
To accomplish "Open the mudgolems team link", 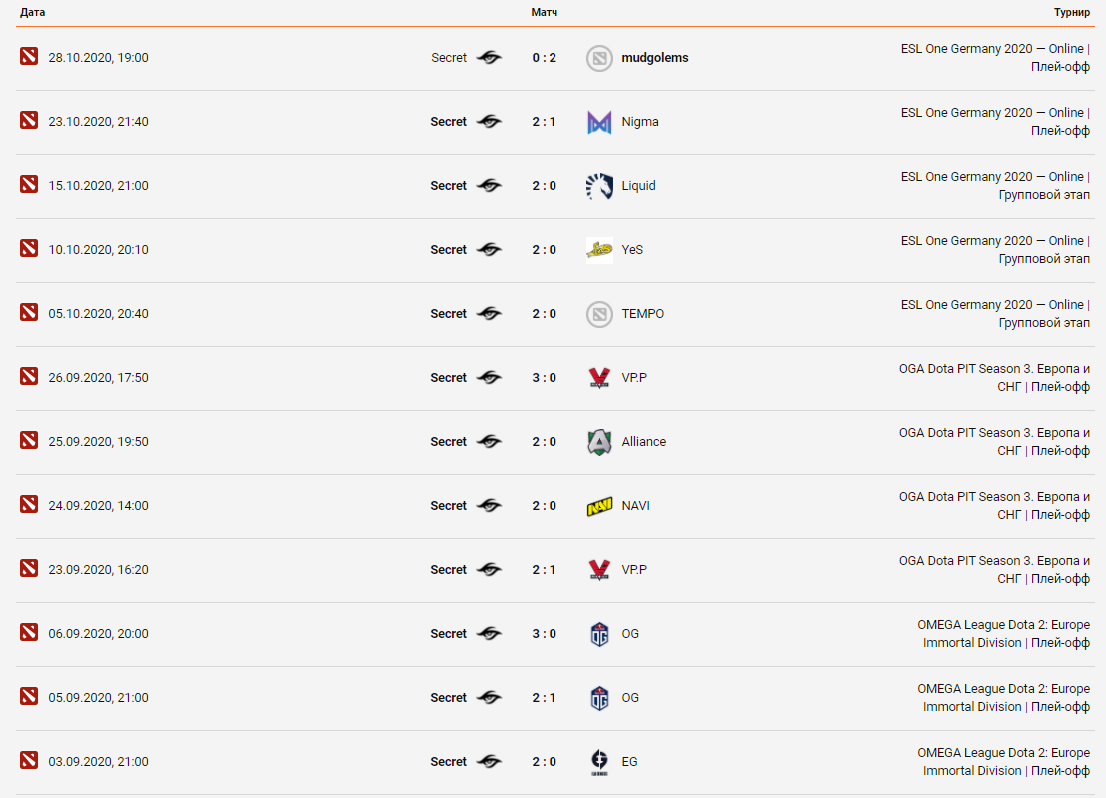I will (x=655, y=58).
